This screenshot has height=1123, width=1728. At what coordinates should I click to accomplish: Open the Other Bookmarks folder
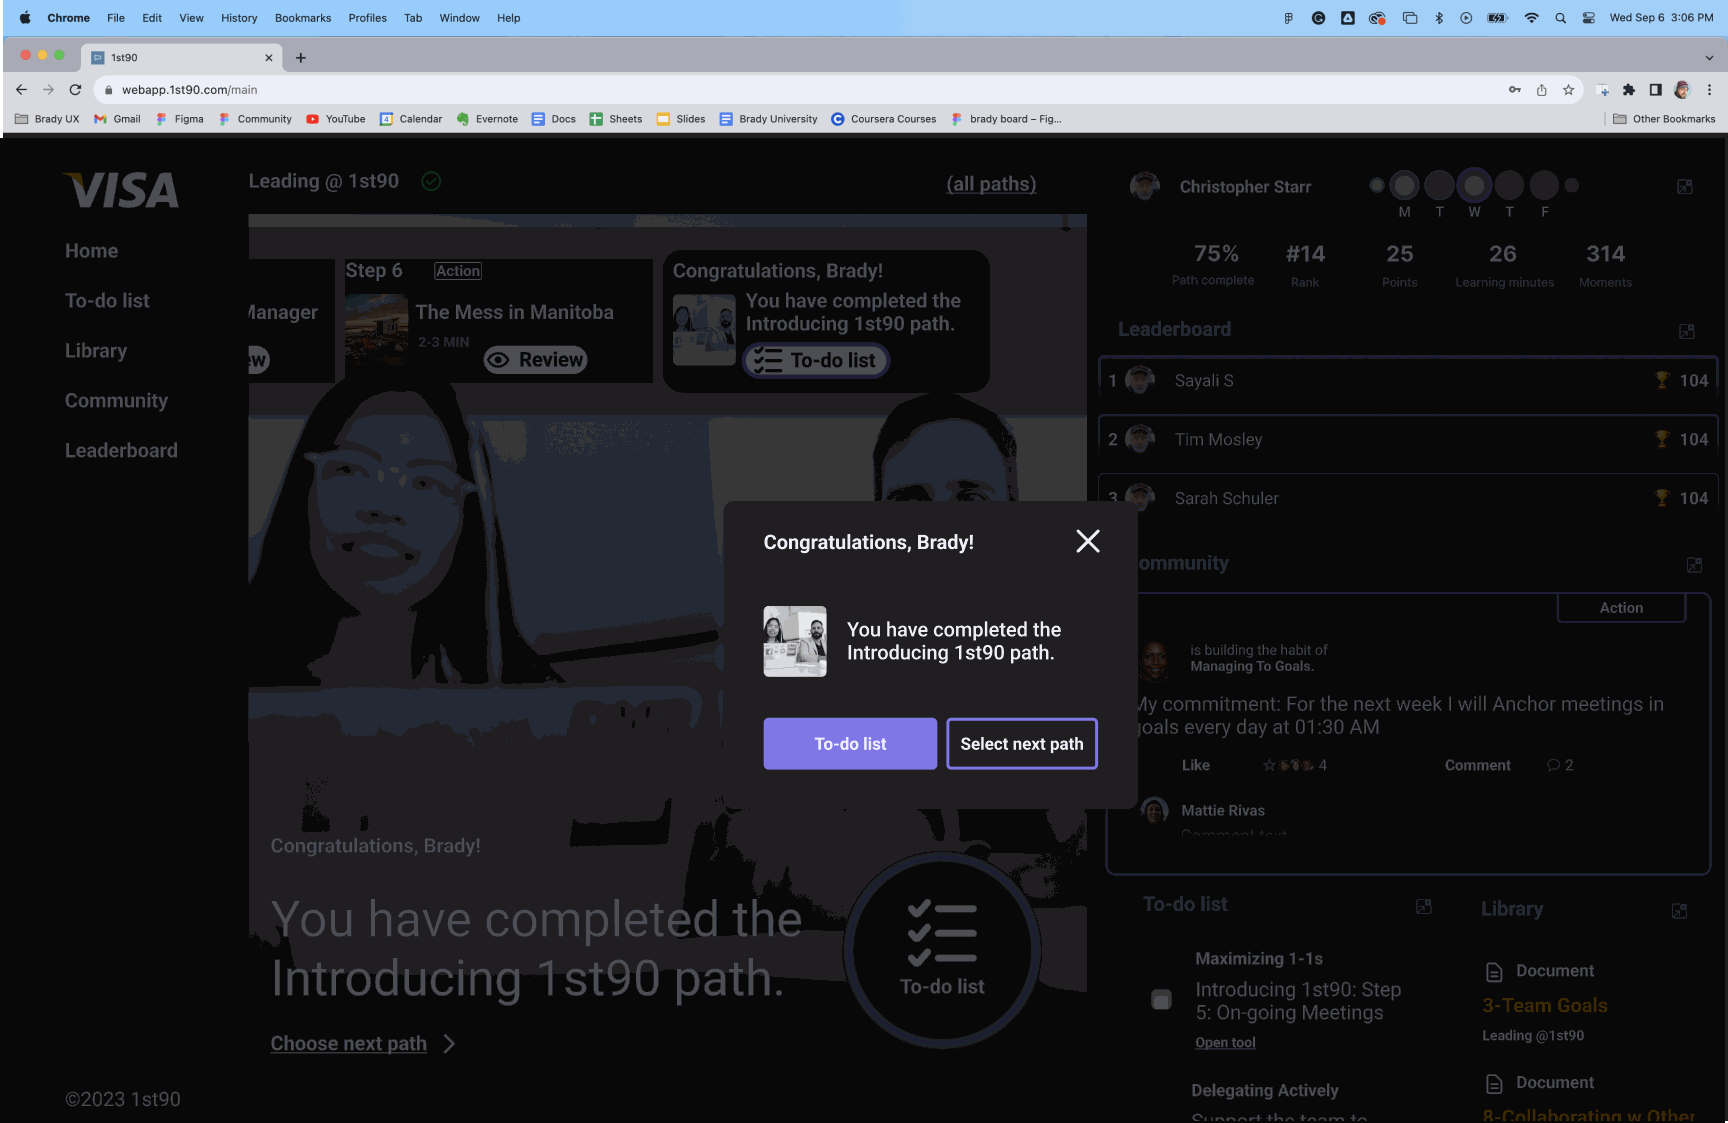tap(1664, 119)
